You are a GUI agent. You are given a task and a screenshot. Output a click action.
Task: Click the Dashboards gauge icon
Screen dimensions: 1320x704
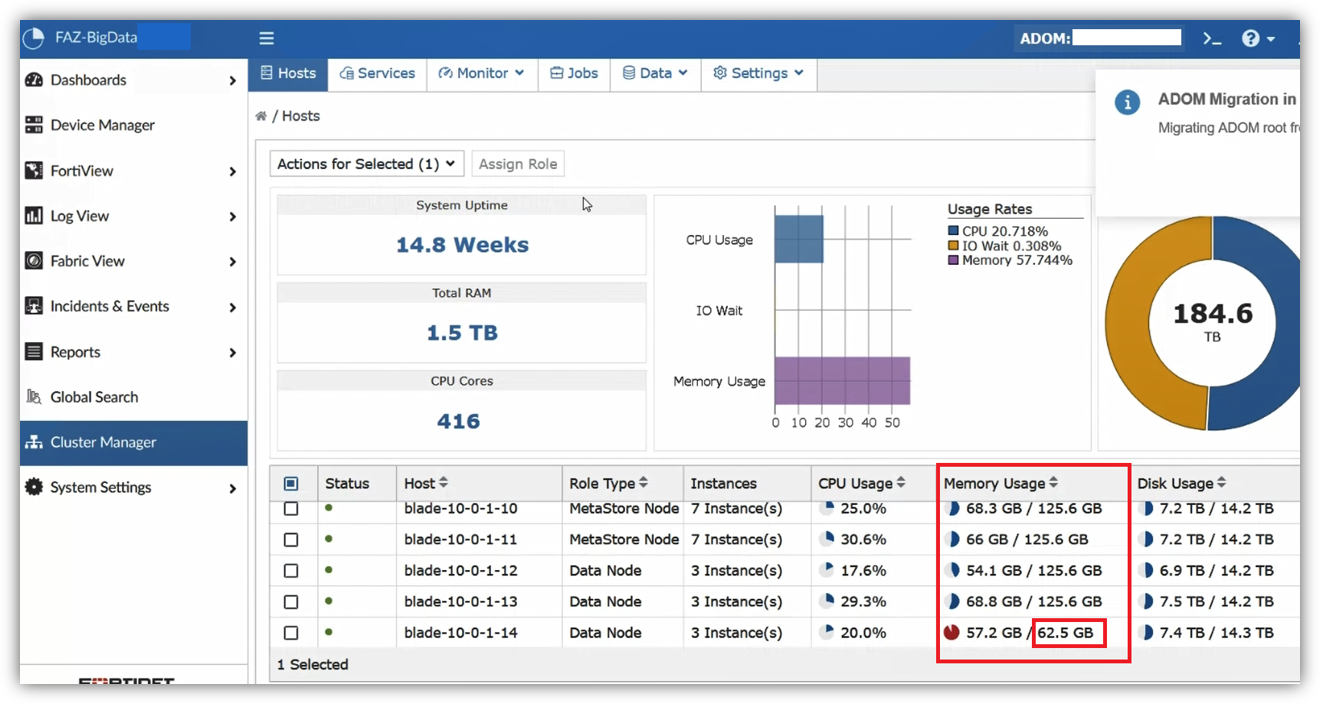coord(33,80)
